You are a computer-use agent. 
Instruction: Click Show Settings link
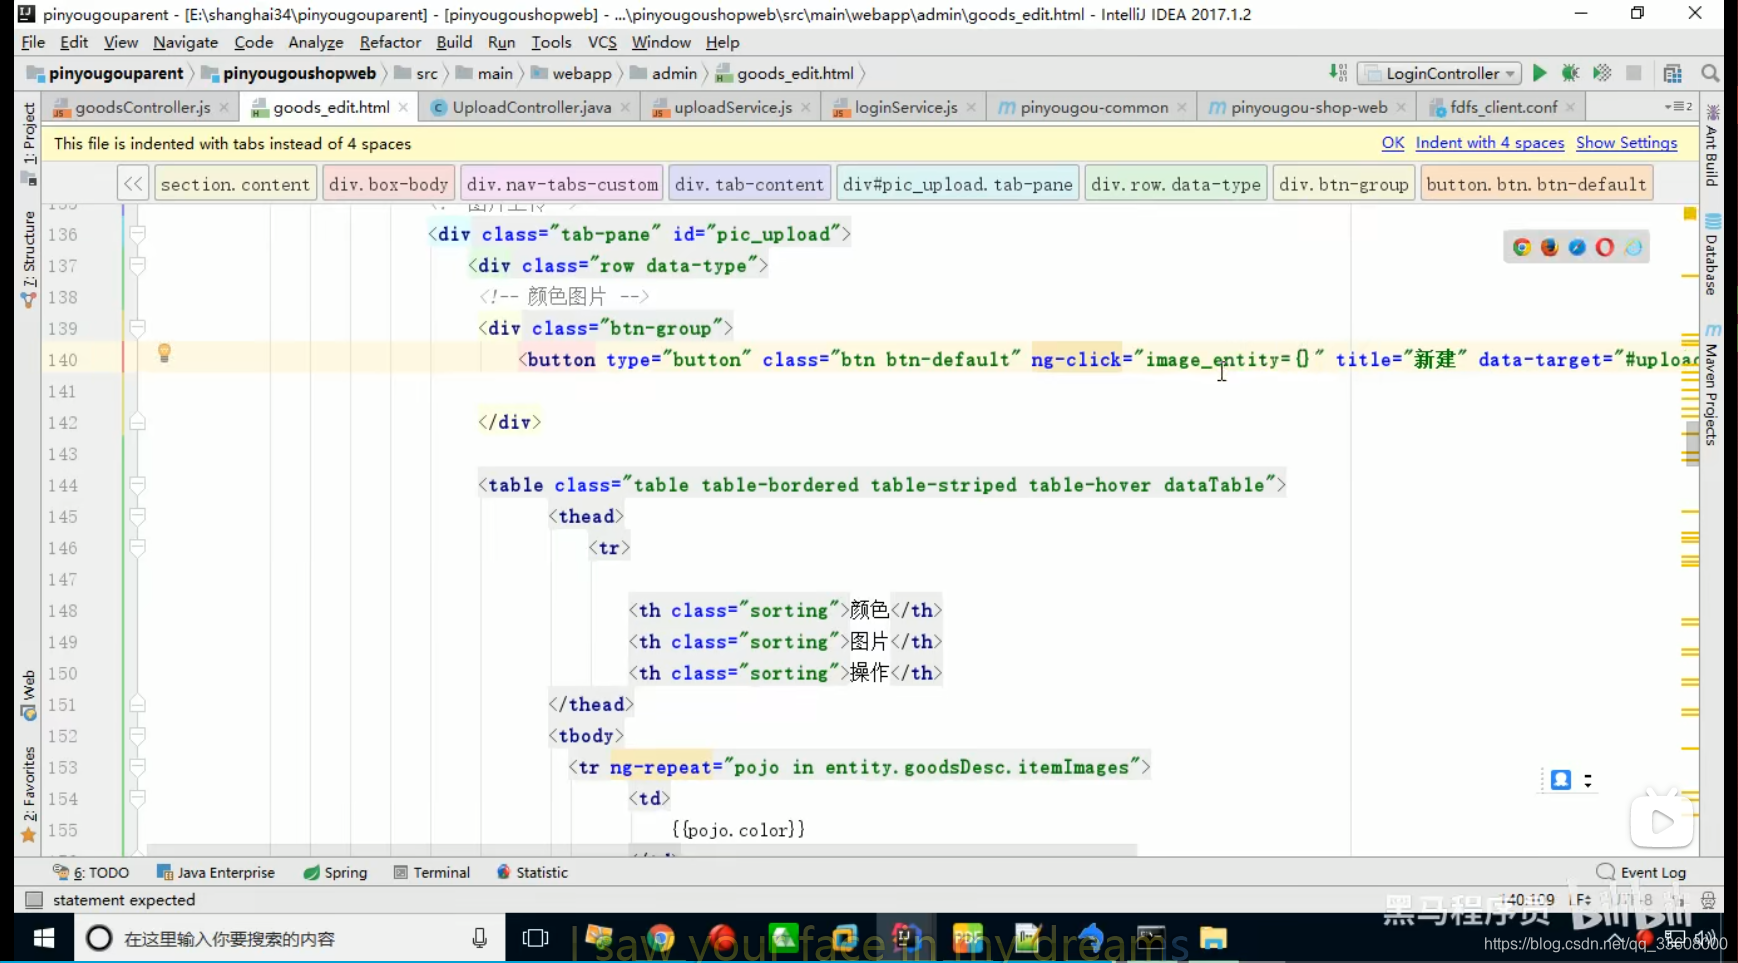1626,143
